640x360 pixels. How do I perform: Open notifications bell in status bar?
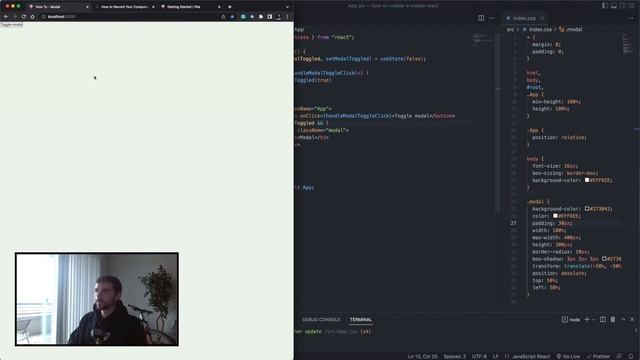631,356
